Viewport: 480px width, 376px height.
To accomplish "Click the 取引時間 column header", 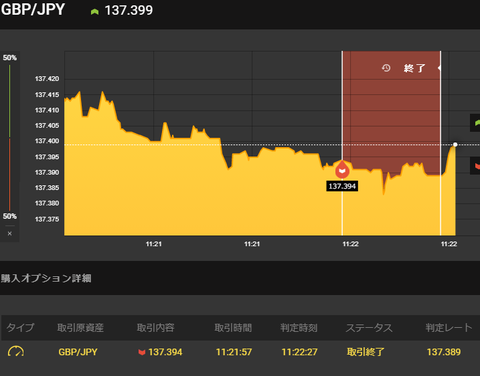I will coord(233,328).
